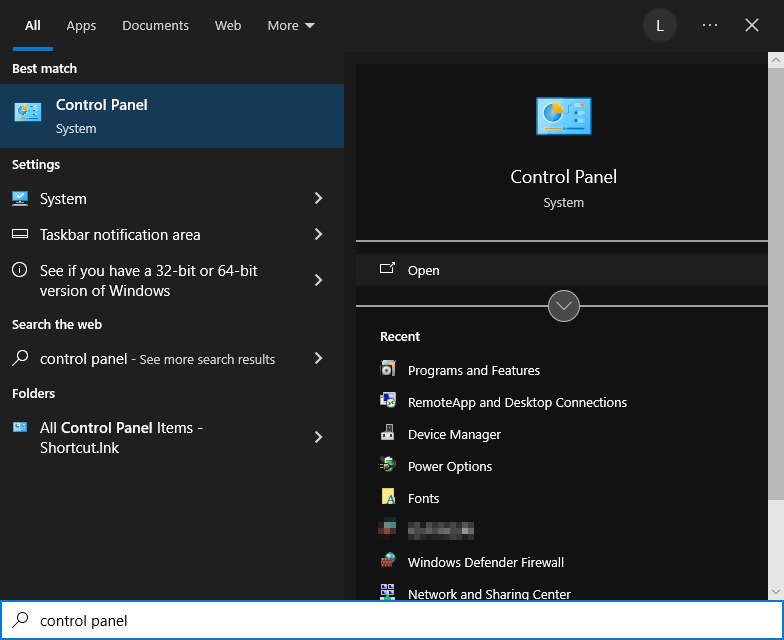Open RemoteApp and Desktop Connections
The height and width of the screenshot is (640, 784).
click(x=517, y=402)
